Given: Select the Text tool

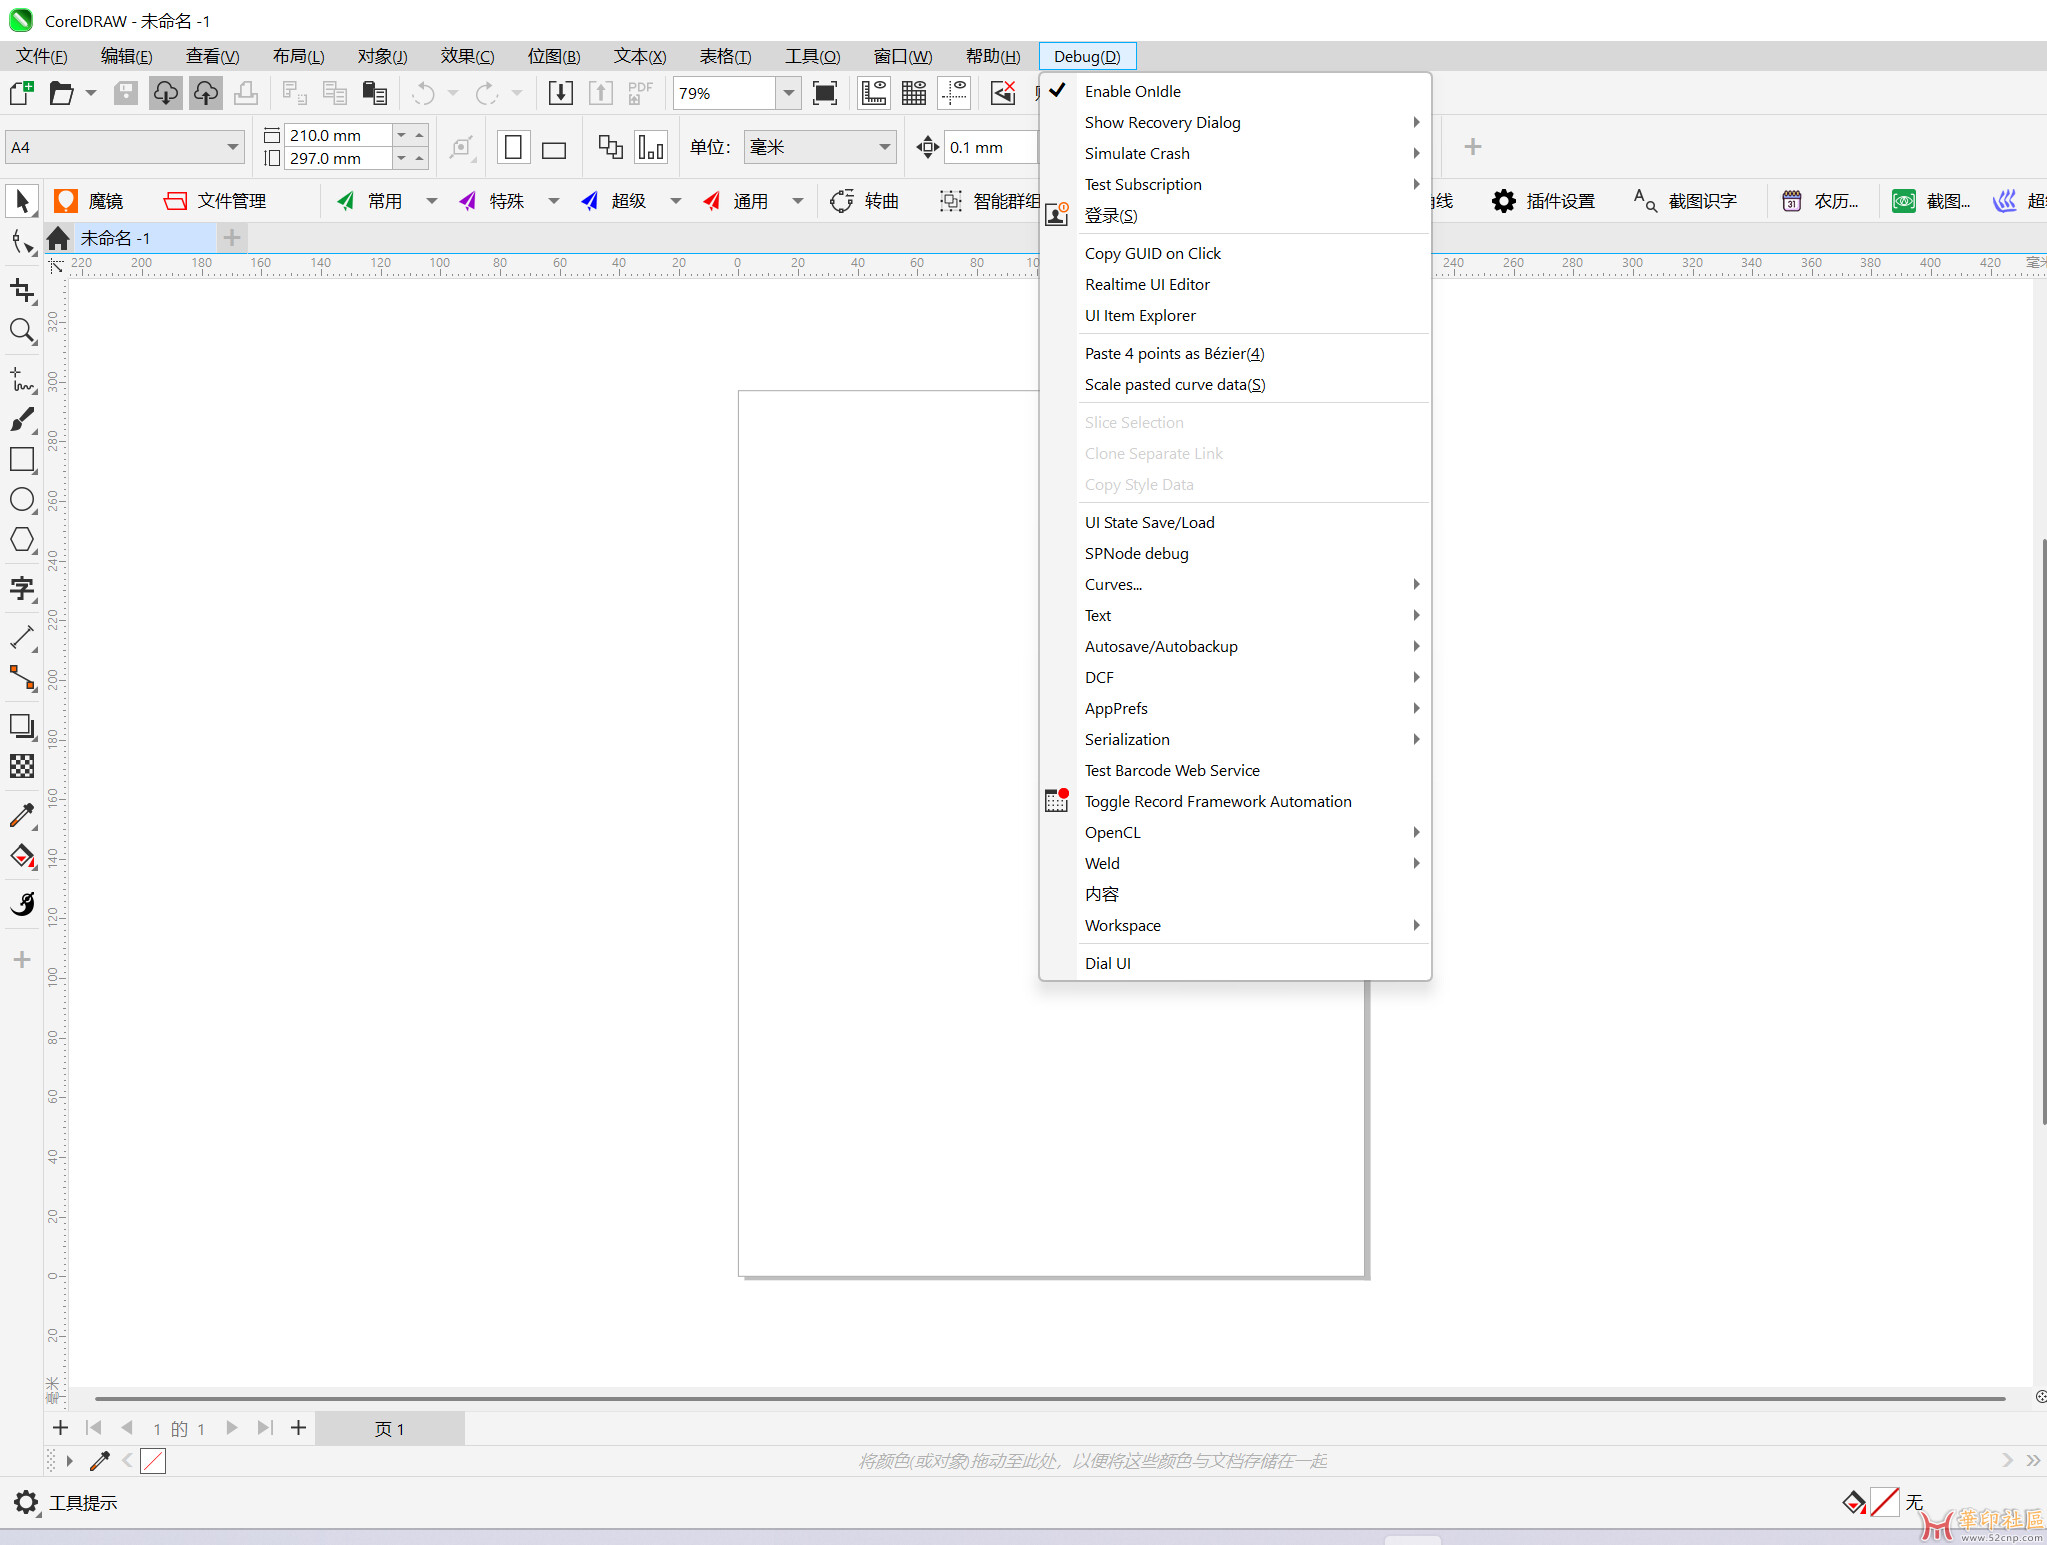Looking at the screenshot, I should pos(22,589).
